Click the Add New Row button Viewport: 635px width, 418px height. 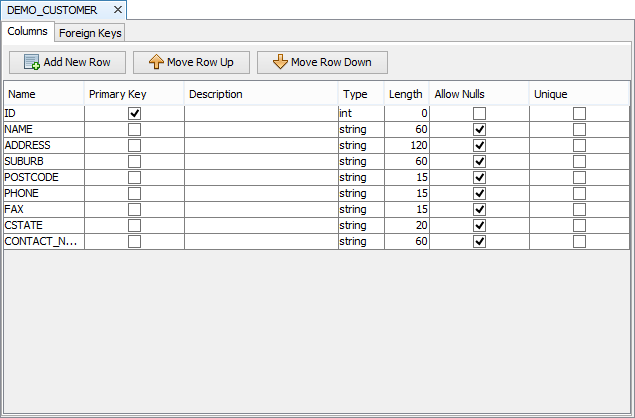click(67, 62)
